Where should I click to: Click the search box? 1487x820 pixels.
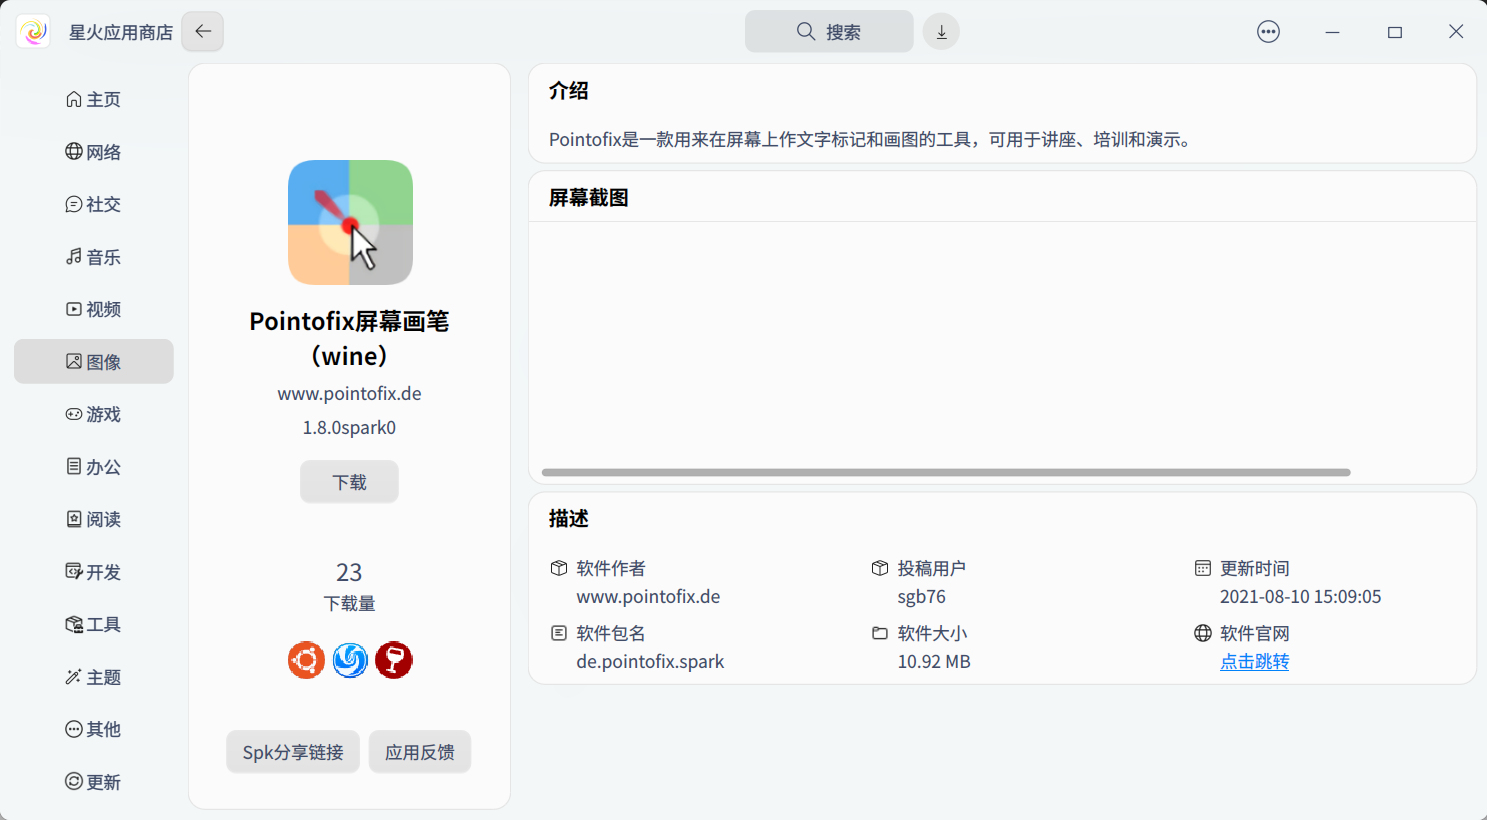pos(828,31)
